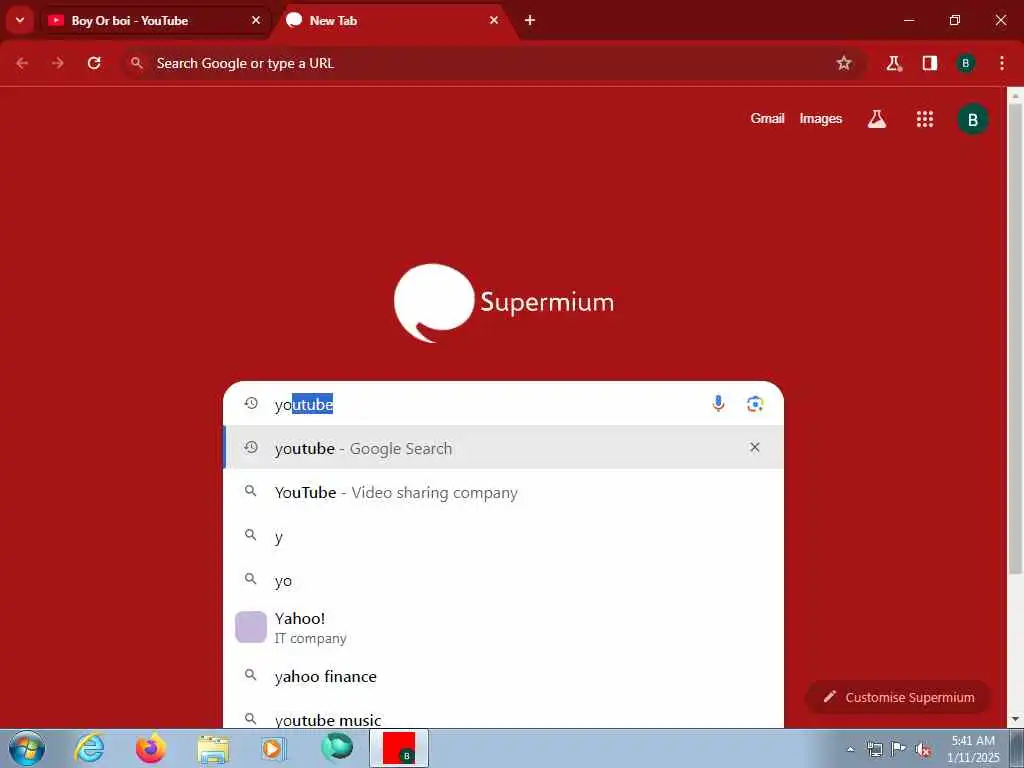The height and width of the screenshot is (768, 1024).
Task: Bookmark this page with the star icon
Action: pos(844,63)
